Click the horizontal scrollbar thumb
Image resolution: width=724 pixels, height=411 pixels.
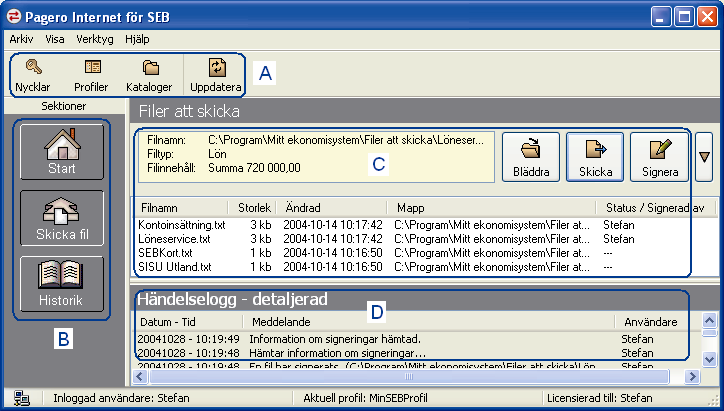[x=409, y=377]
